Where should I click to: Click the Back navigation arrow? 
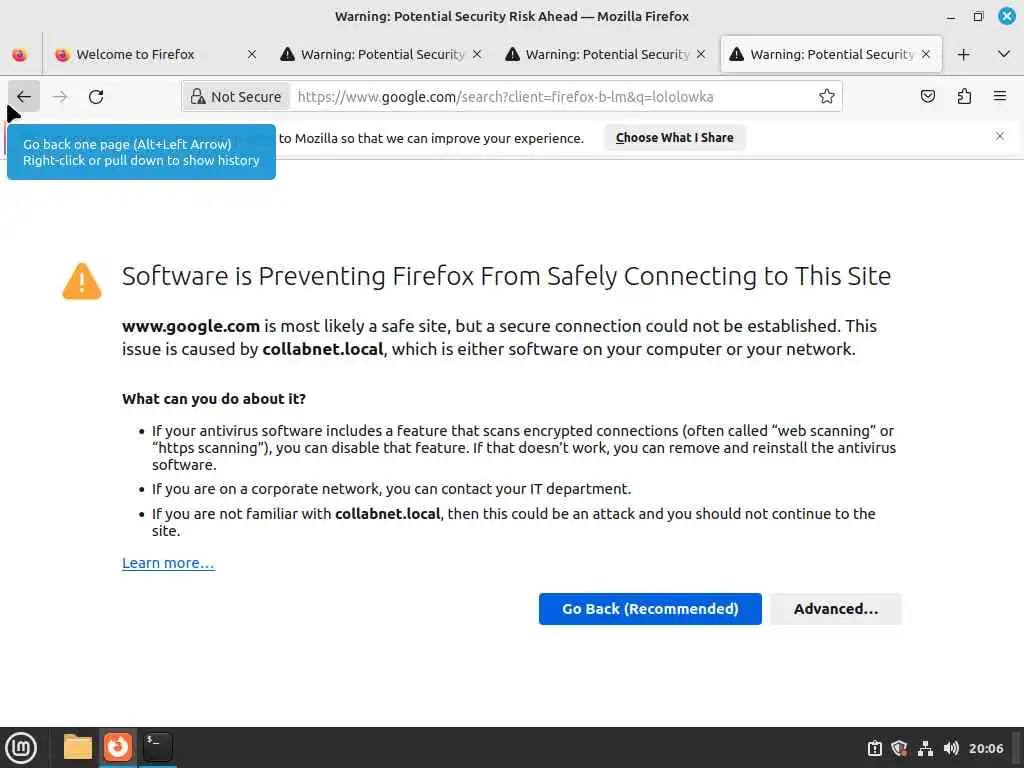24,97
